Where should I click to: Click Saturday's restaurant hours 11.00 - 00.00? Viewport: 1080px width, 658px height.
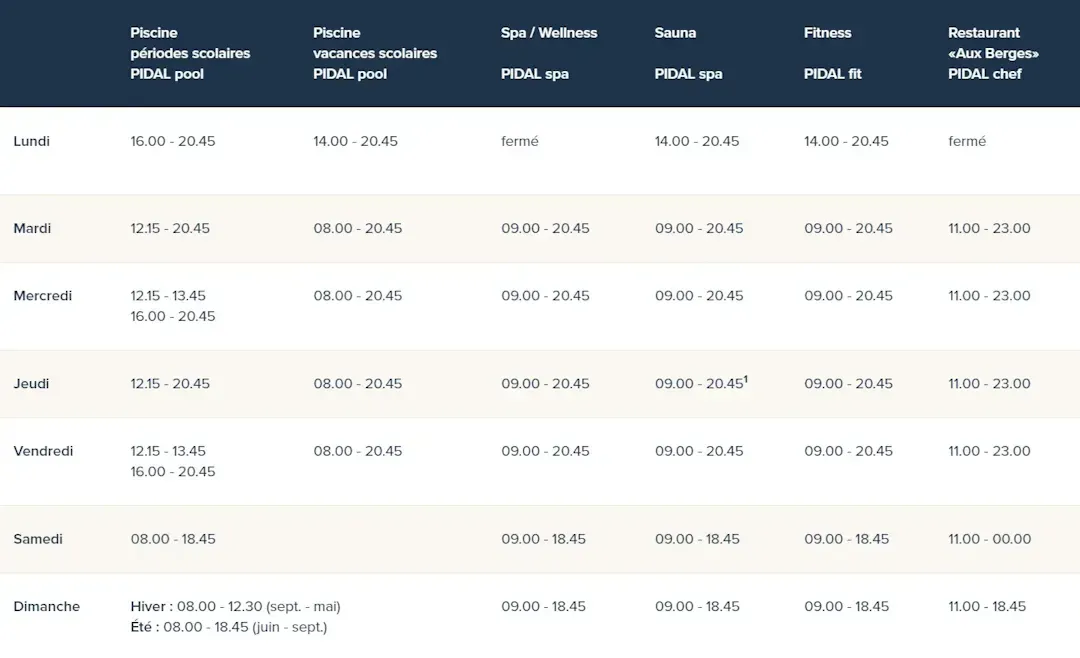(x=989, y=539)
